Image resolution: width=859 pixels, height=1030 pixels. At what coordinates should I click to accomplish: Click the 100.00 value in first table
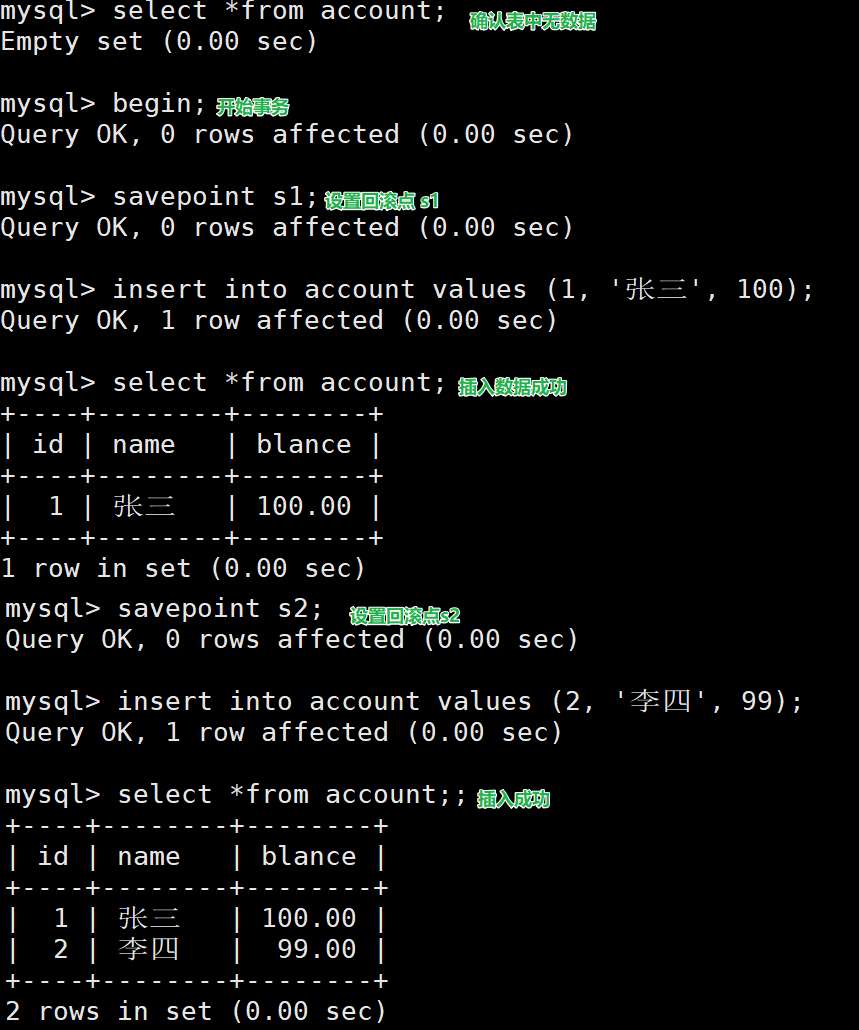(304, 506)
